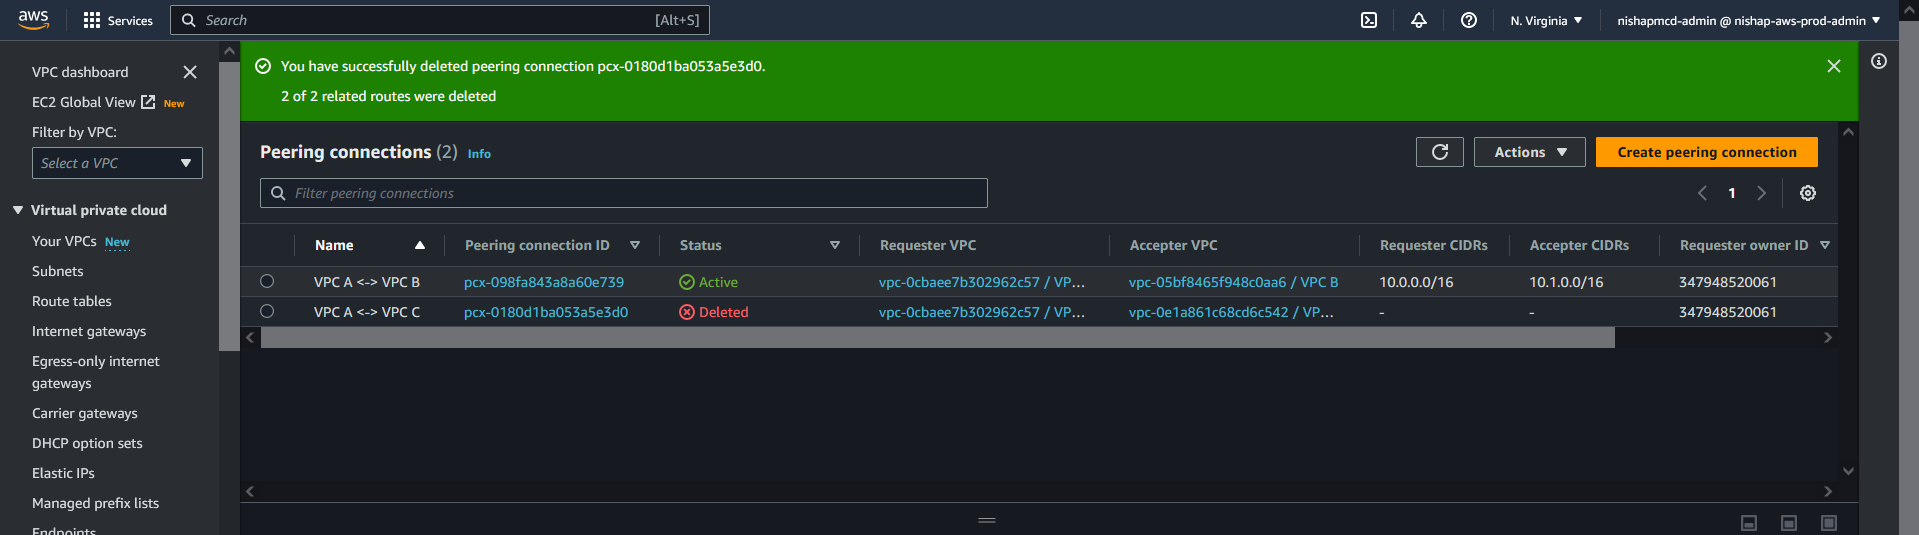Select the VPC A <-> VPC C radio button
1919x535 pixels.
(x=267, y=312)
